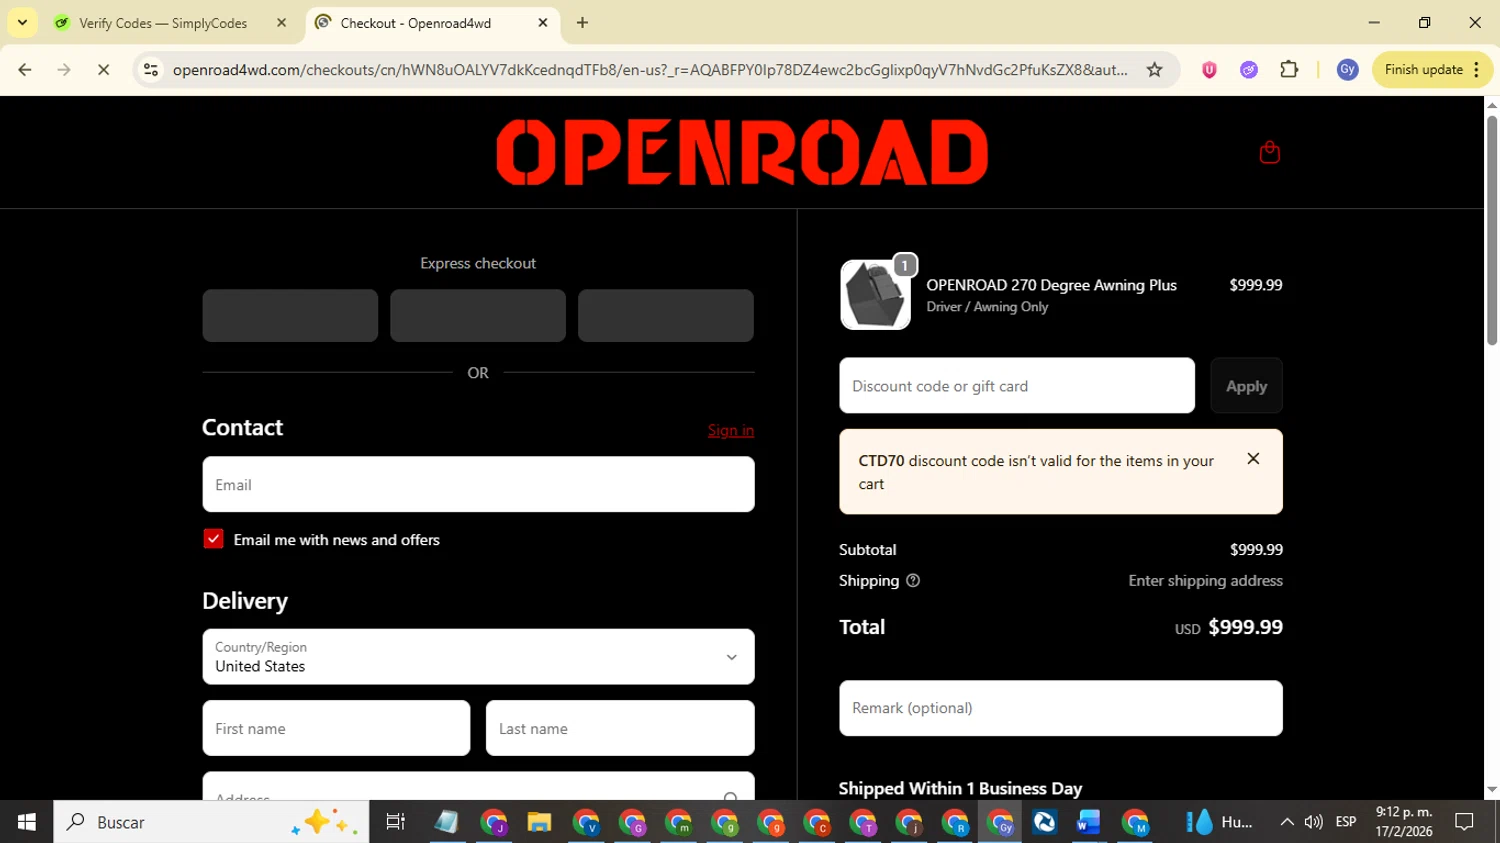Click the Finish update button

coord(1432,70)
